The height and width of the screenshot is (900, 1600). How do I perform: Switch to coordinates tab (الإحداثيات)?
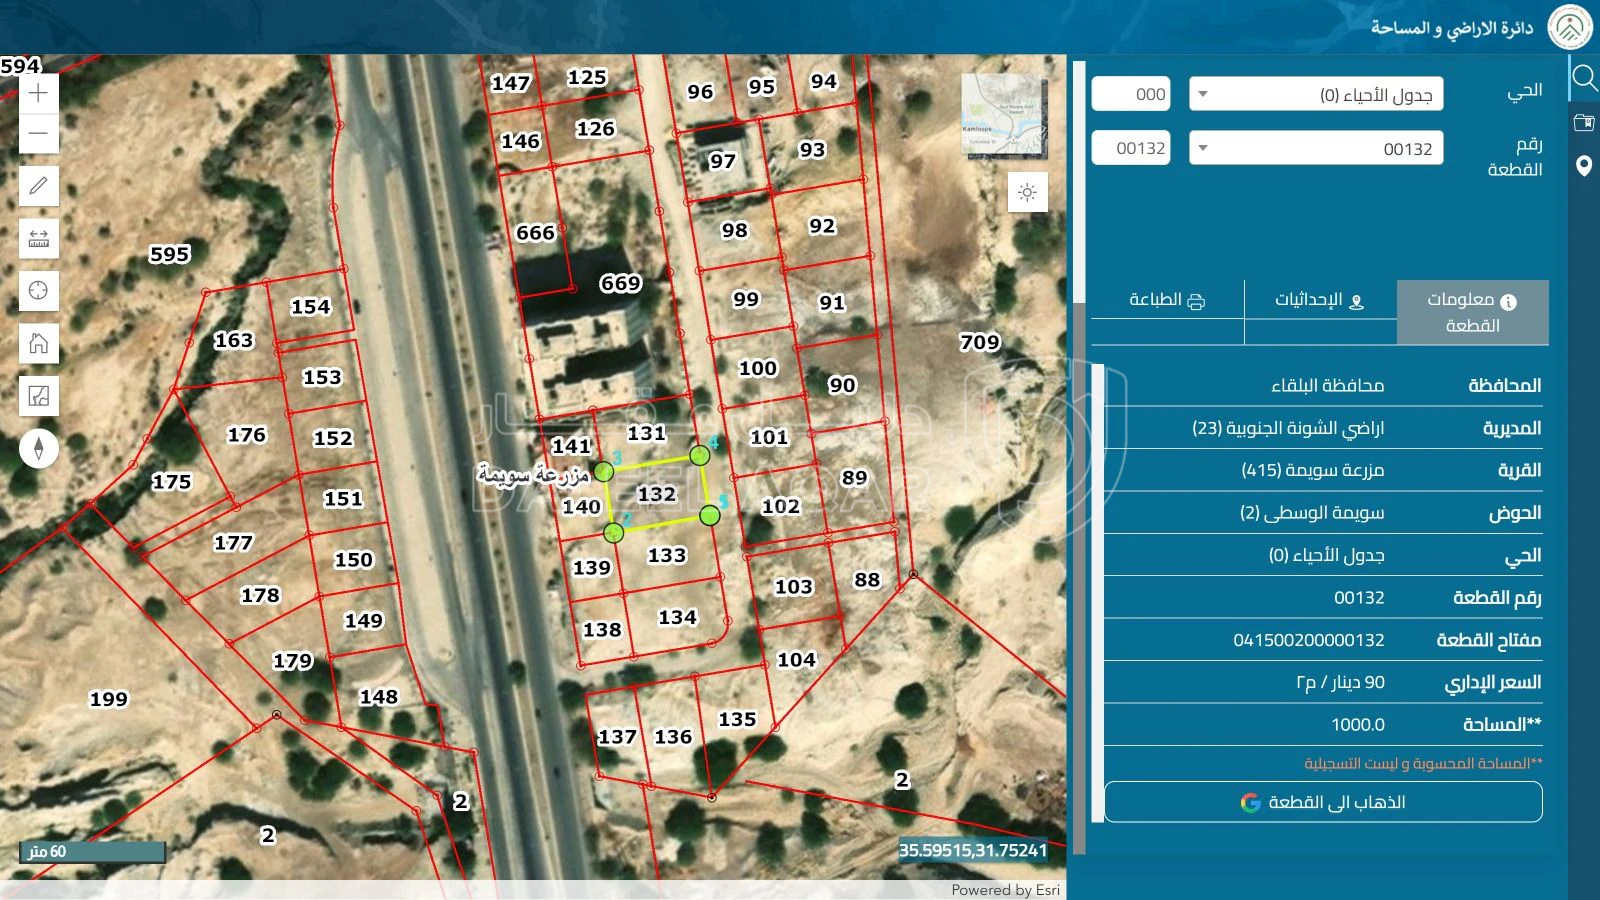[x=1320, y=300]
